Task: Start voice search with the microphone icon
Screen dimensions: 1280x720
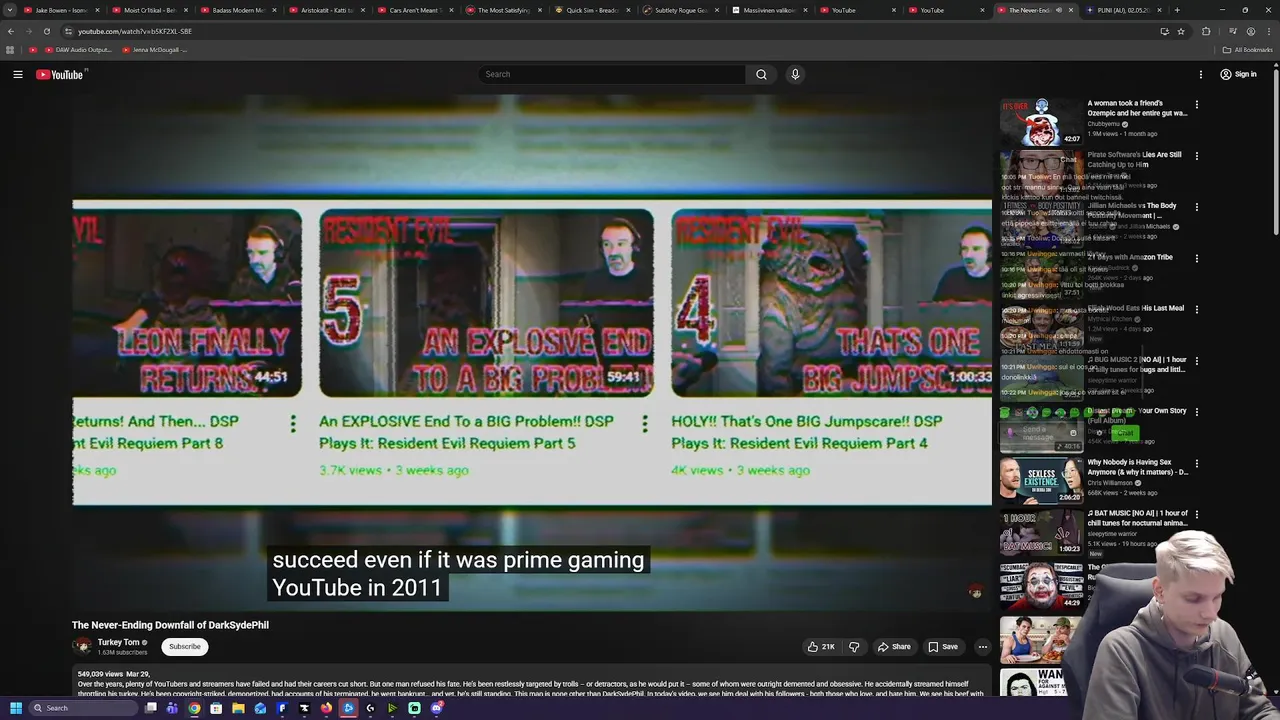Action: pos(795,74)
